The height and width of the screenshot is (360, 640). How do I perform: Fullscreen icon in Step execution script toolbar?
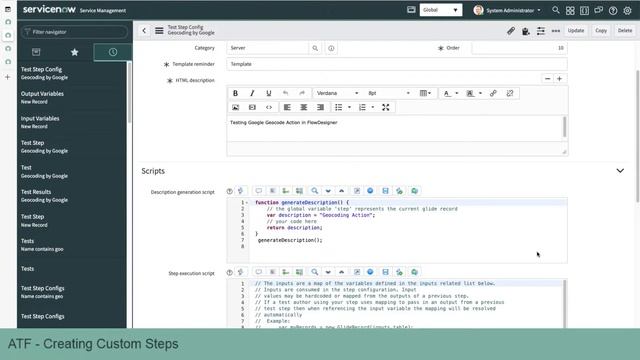(357, 272)
